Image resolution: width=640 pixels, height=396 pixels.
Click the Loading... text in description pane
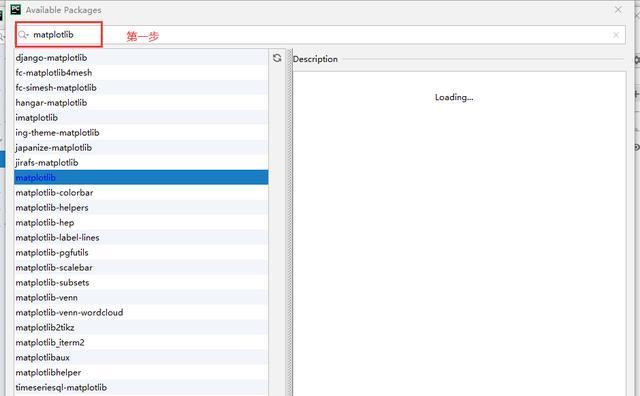pos(454,97)
